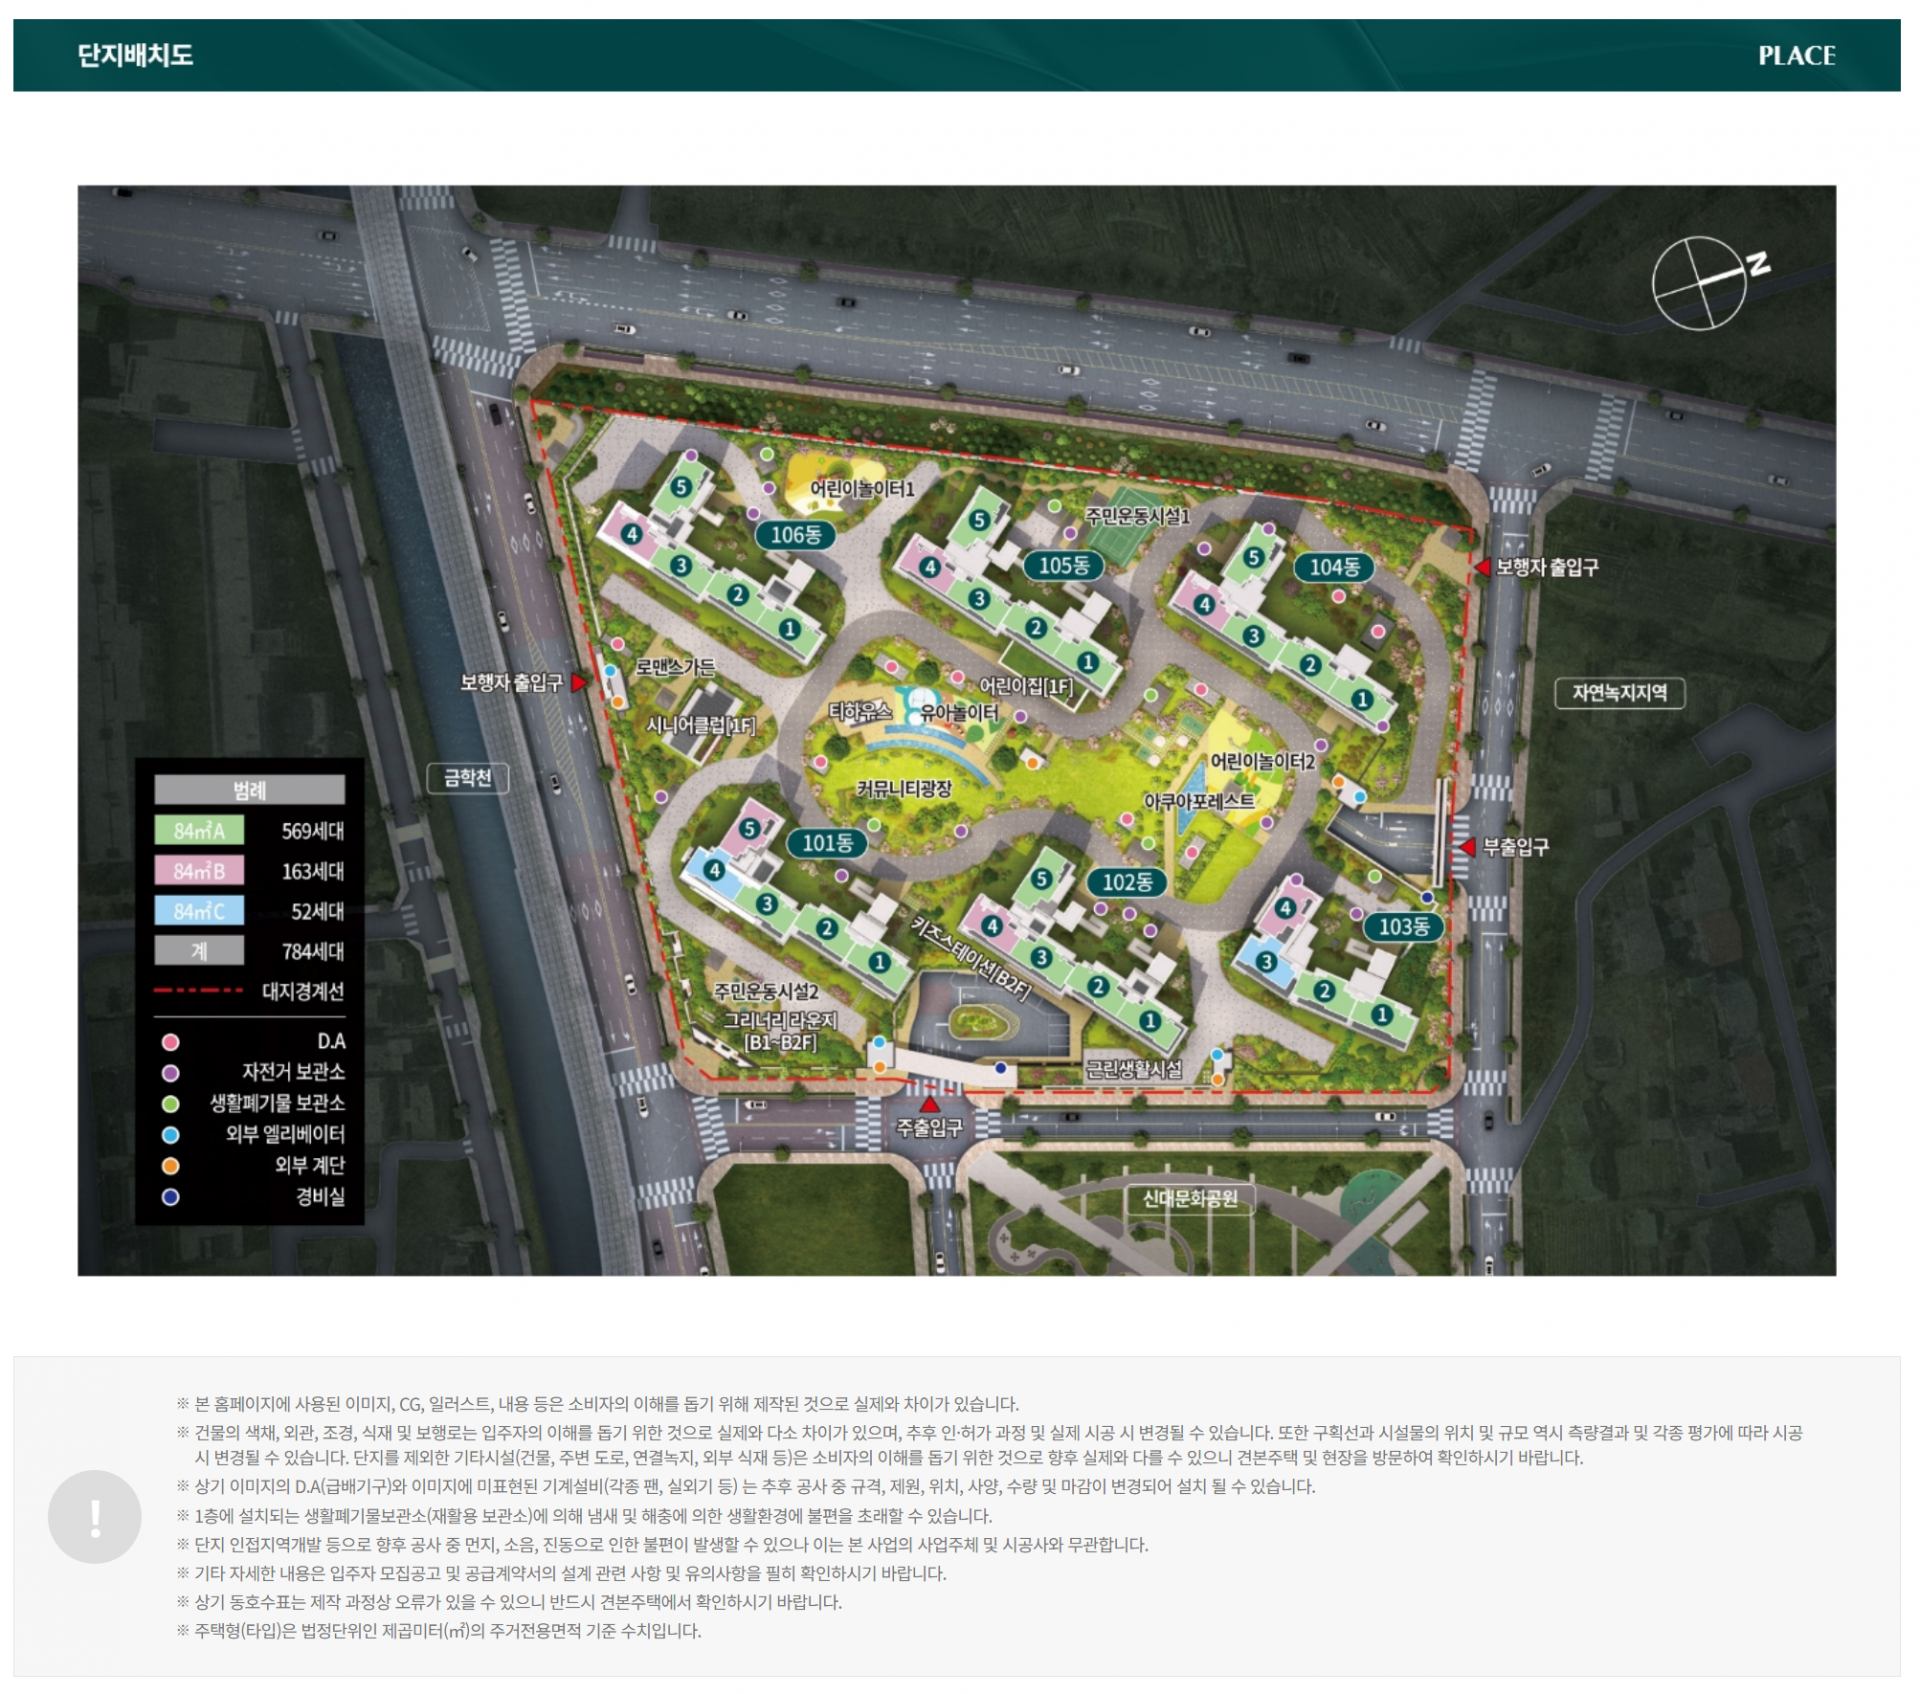
Task: Click the pink D.A legend circle
Action: point(171,1042)
